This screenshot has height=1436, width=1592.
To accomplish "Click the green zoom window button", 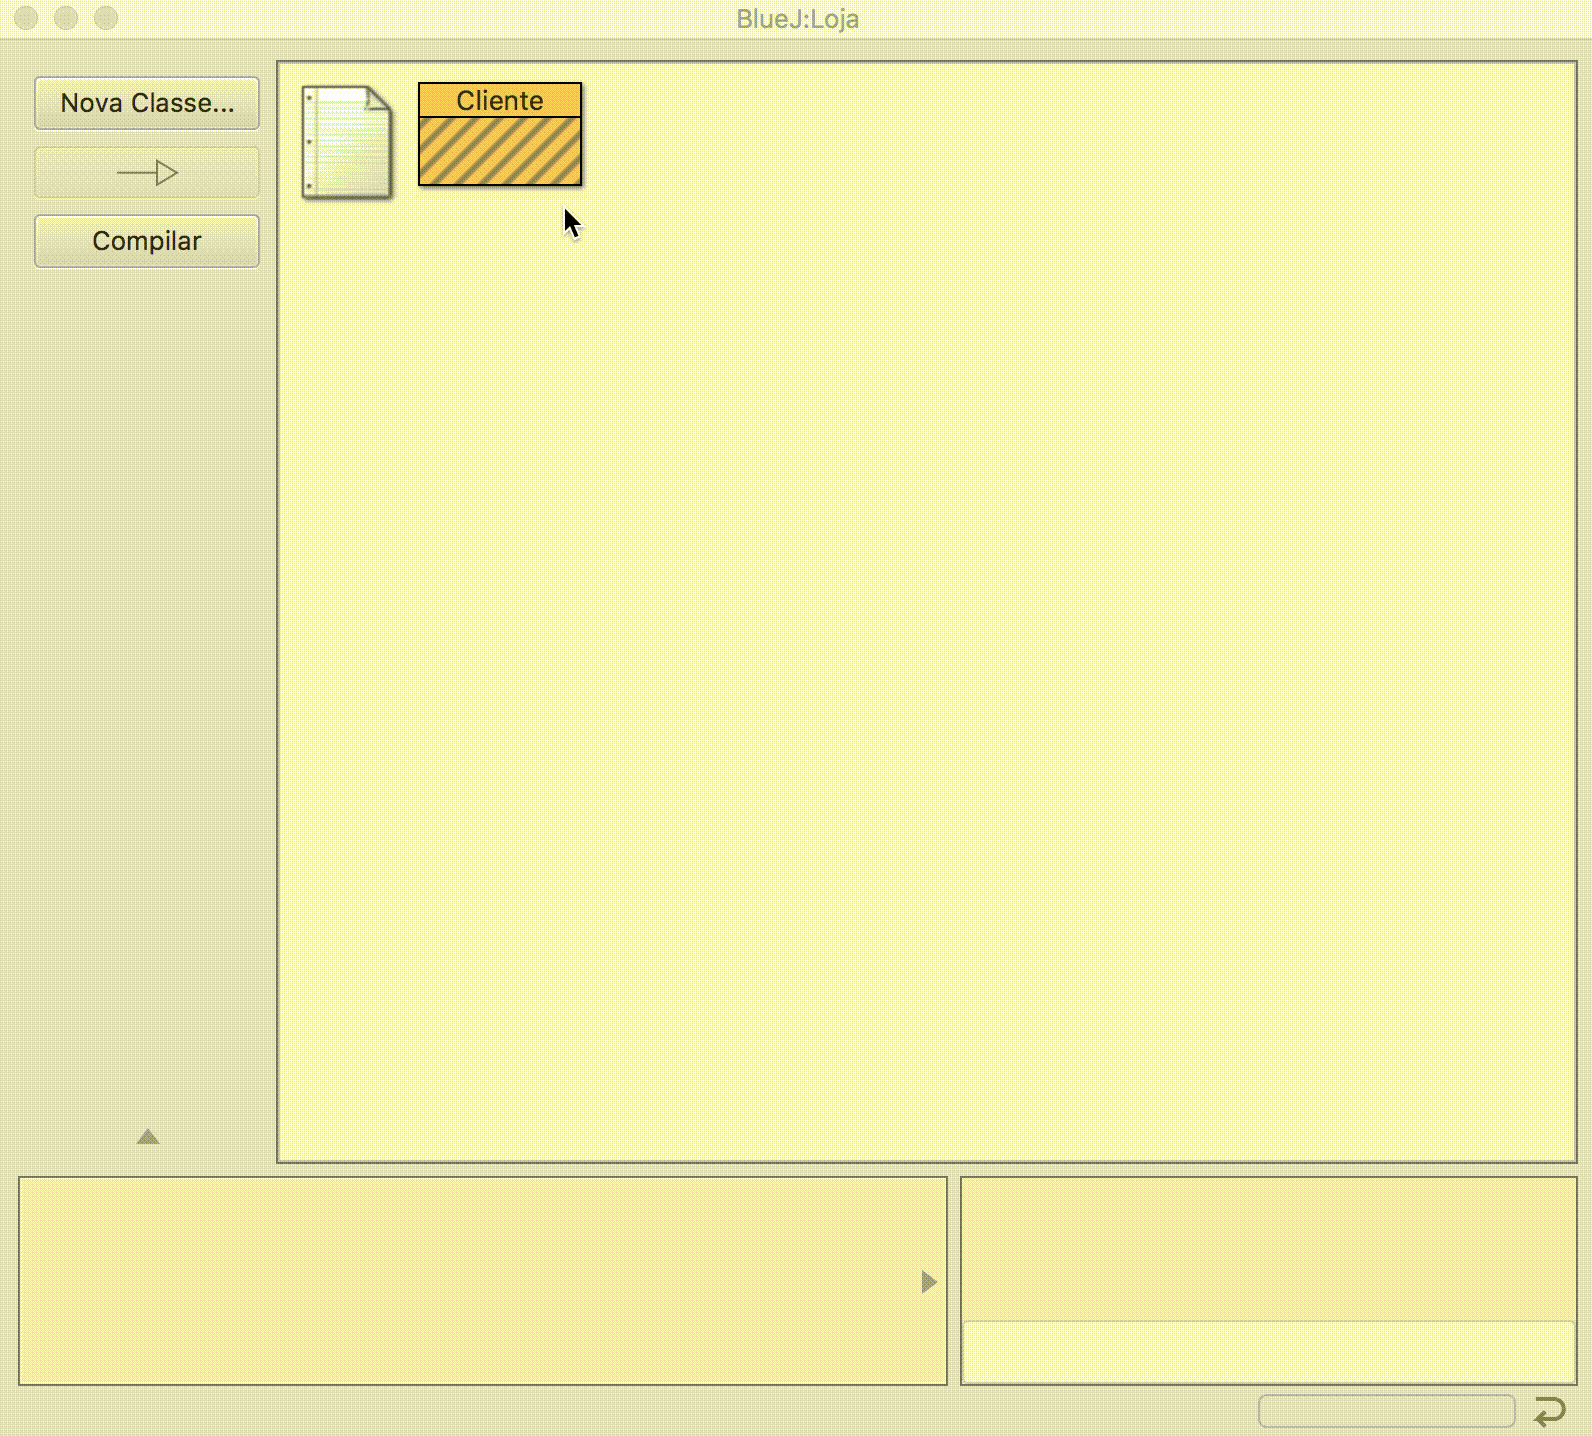I will pos(105,18).
